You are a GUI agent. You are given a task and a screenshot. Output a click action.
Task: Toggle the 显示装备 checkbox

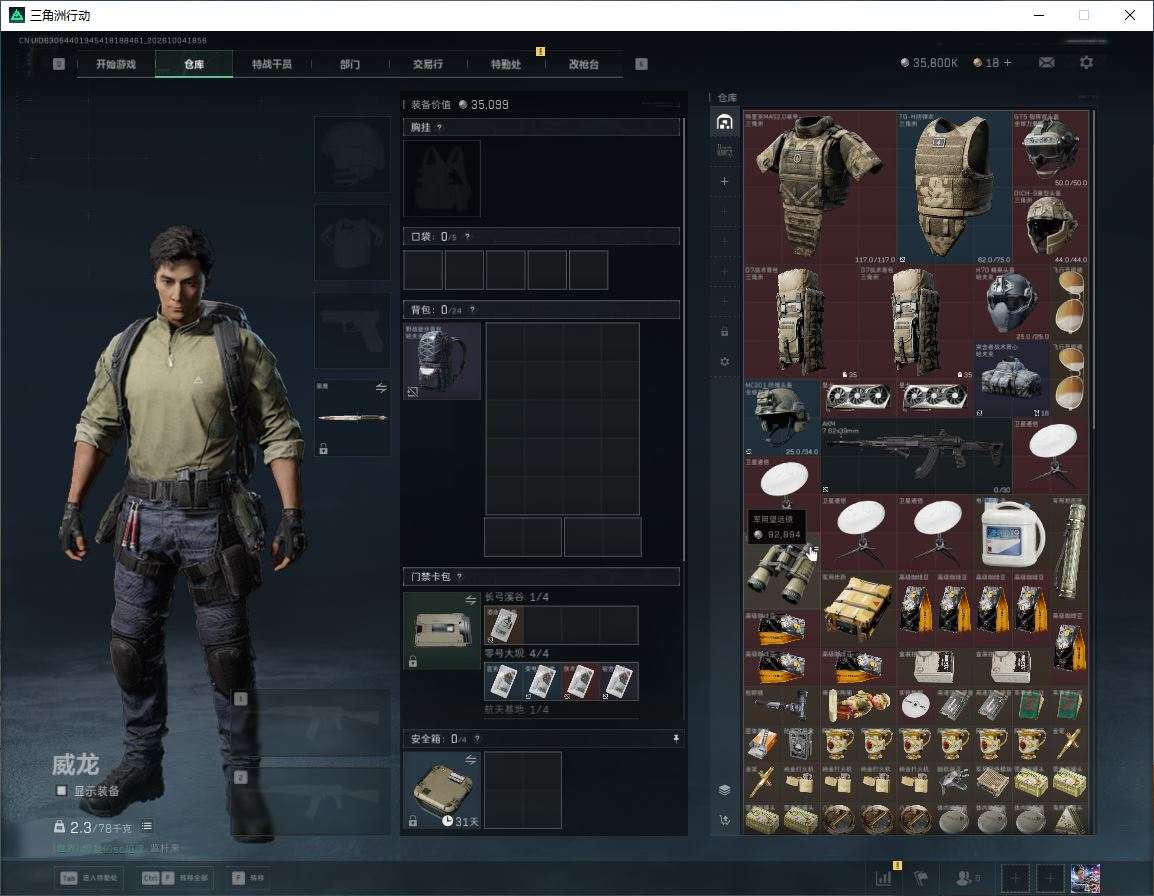point(62,791)
